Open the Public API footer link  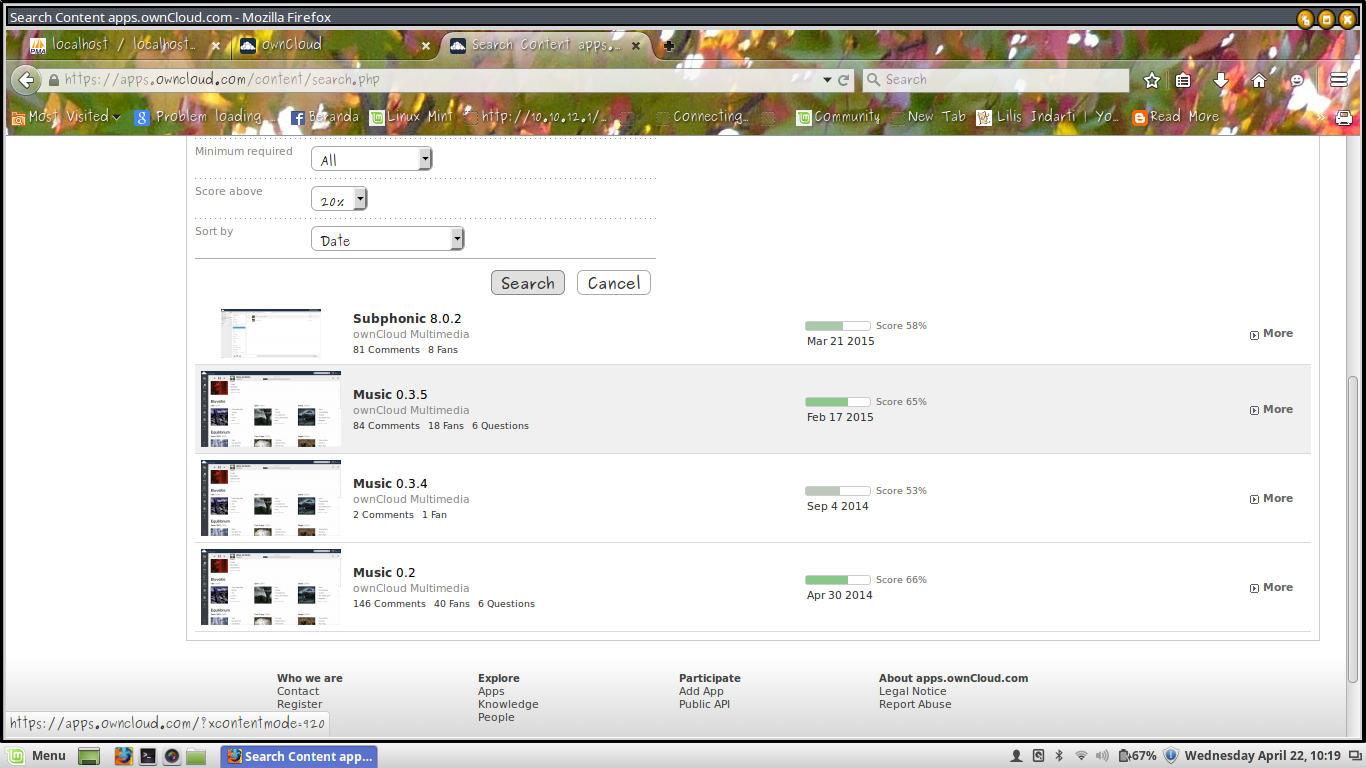[704, 704]
